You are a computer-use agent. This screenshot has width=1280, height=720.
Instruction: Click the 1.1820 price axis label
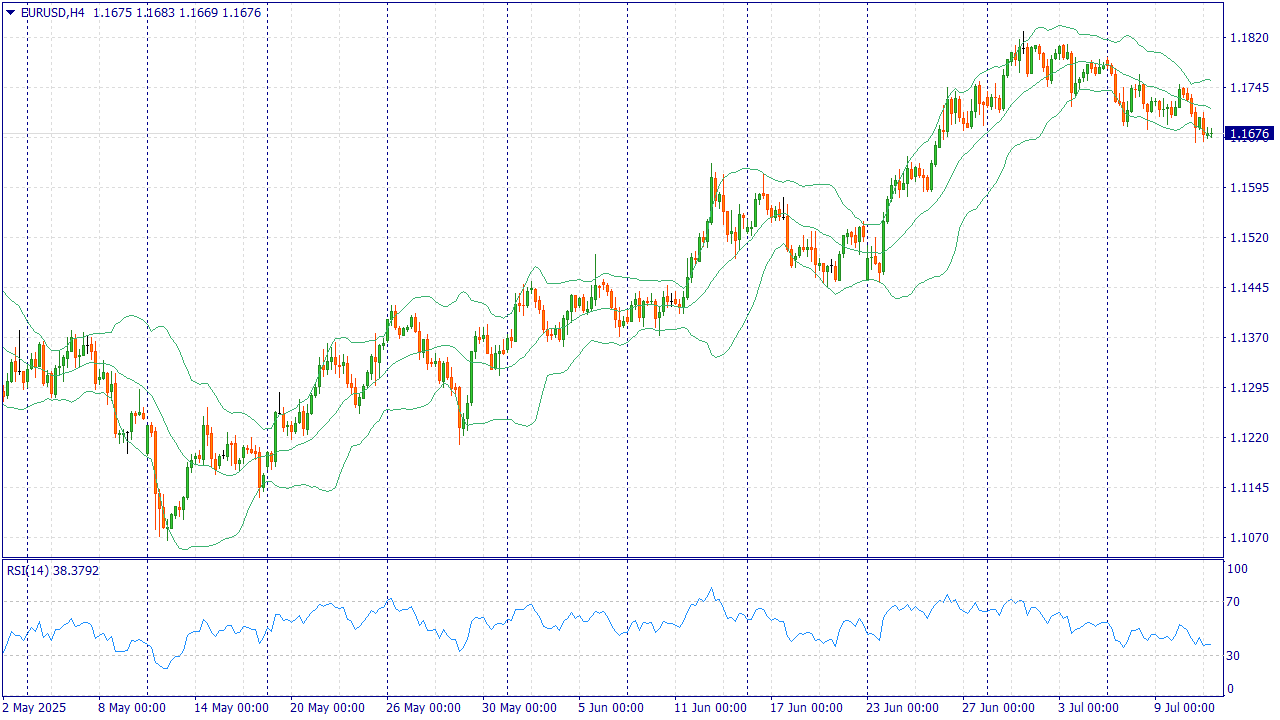(x=1248, y=38)
